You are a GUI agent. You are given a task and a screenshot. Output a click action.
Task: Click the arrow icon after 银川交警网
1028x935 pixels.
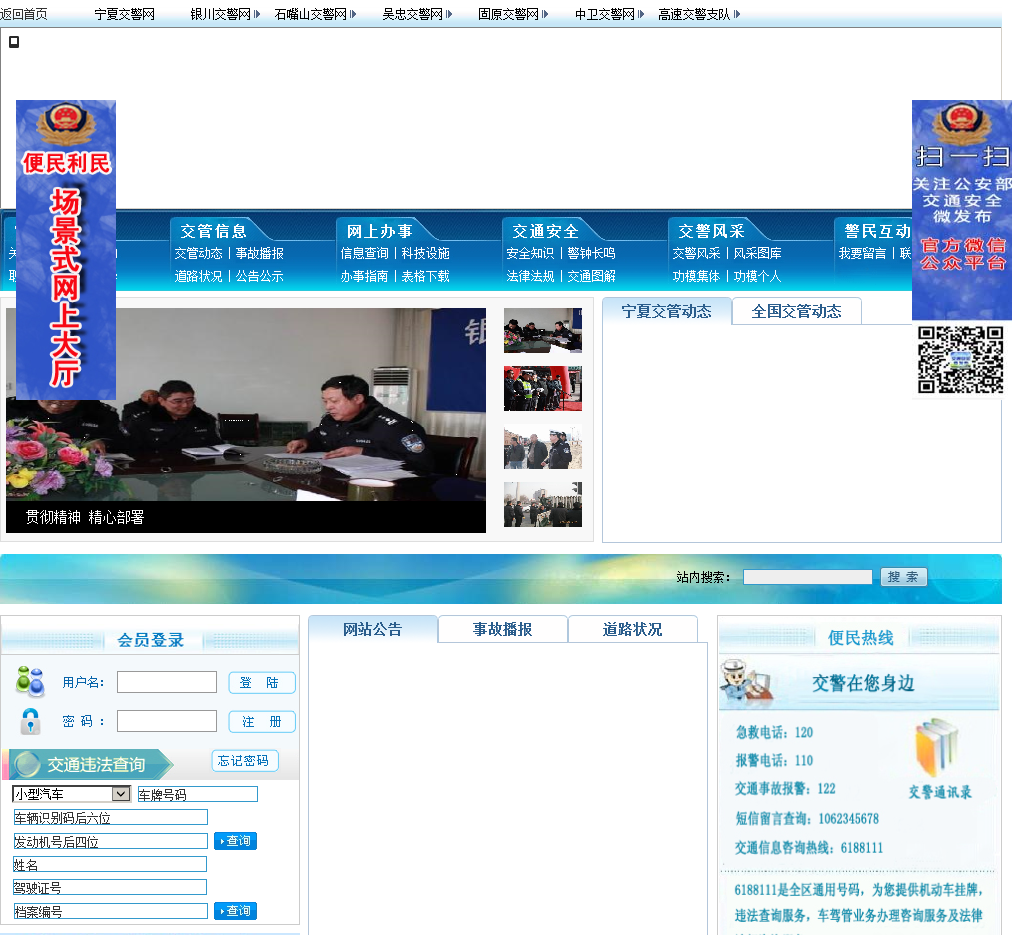coord(257,14)
